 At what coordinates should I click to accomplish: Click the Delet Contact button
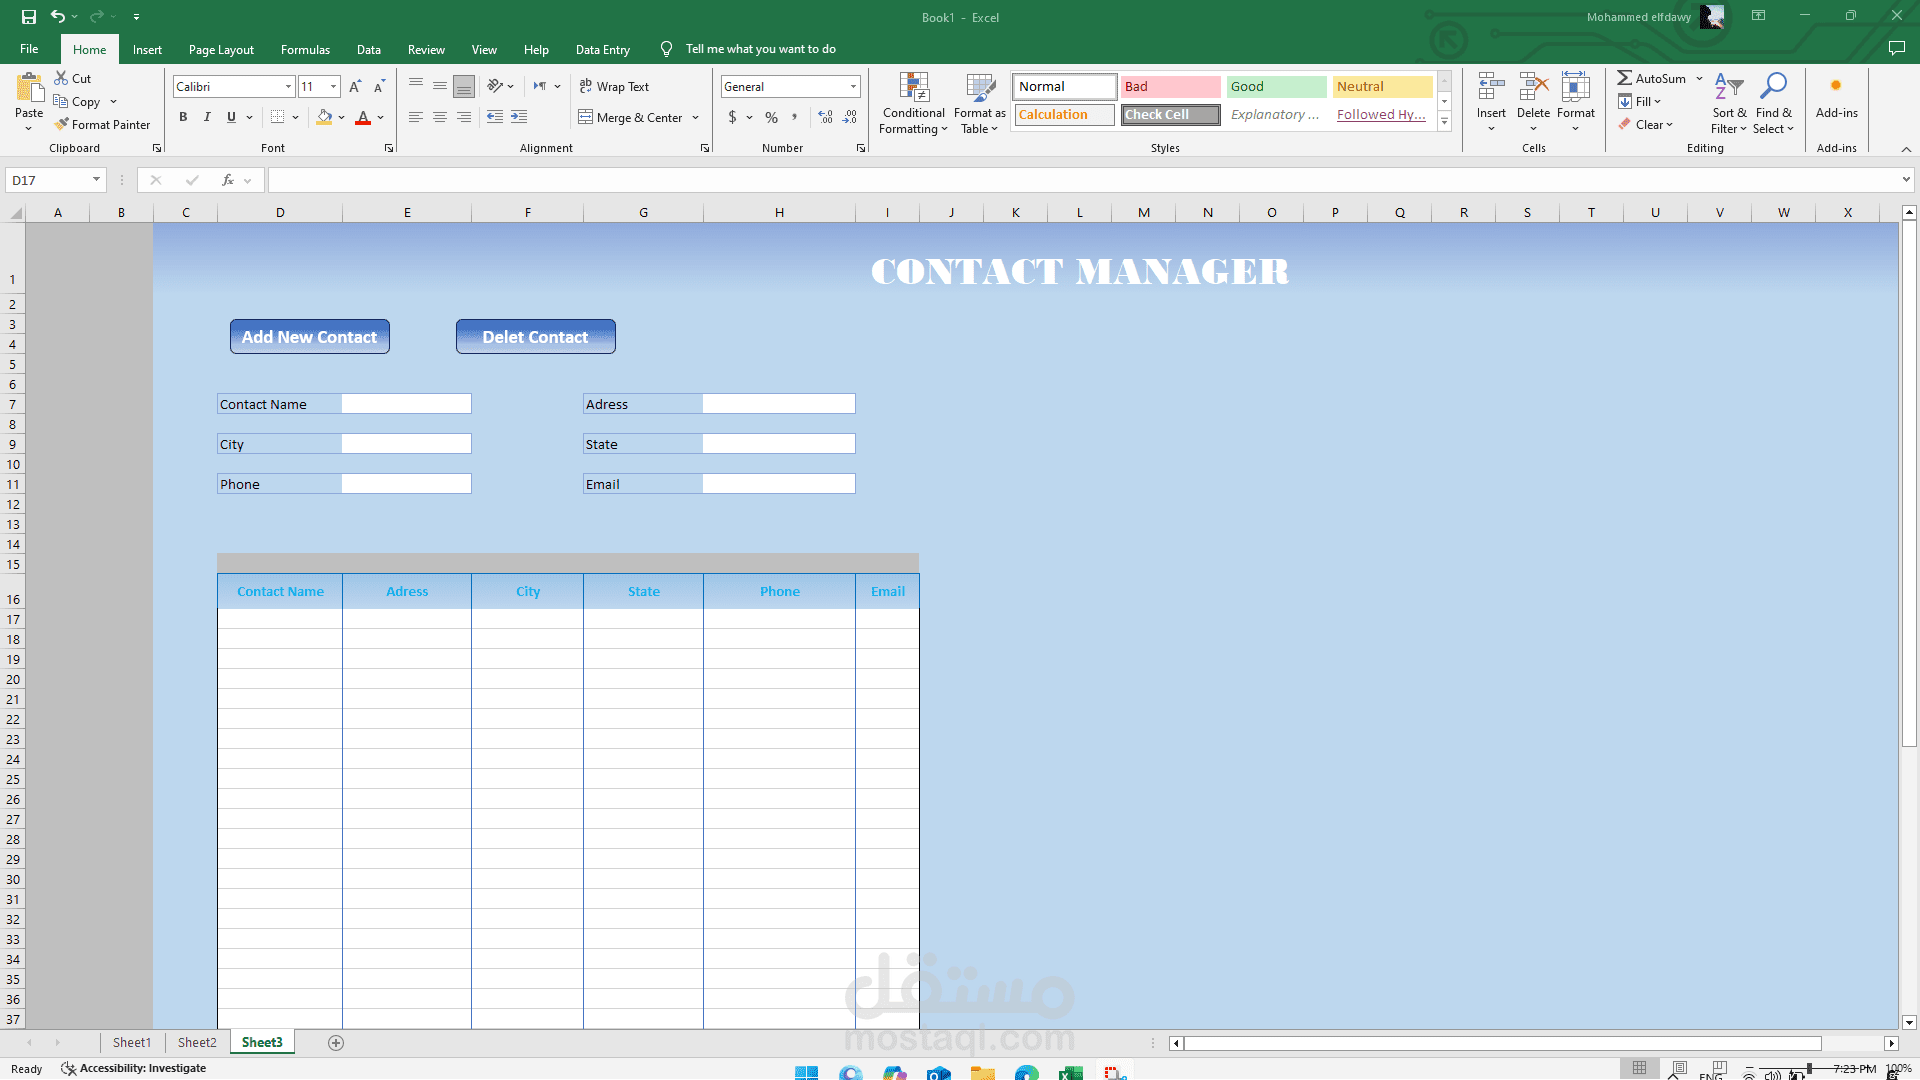[x=536, y=337]
